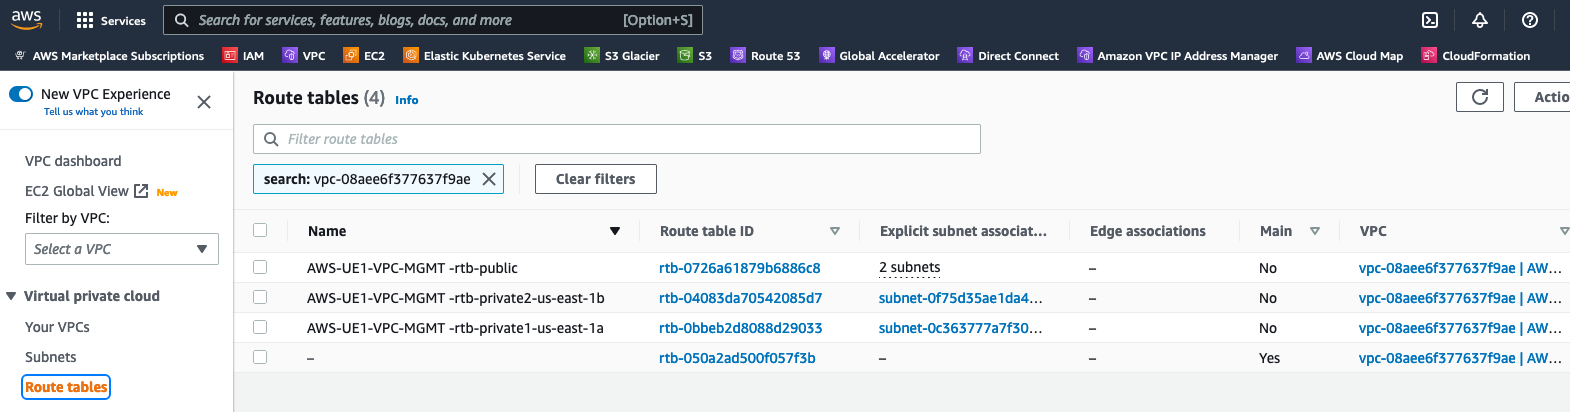Viewport: 1570px width, 412px height.
Task: Open route table rtb-0bbeb2d8088d29033
Action: 741,328
